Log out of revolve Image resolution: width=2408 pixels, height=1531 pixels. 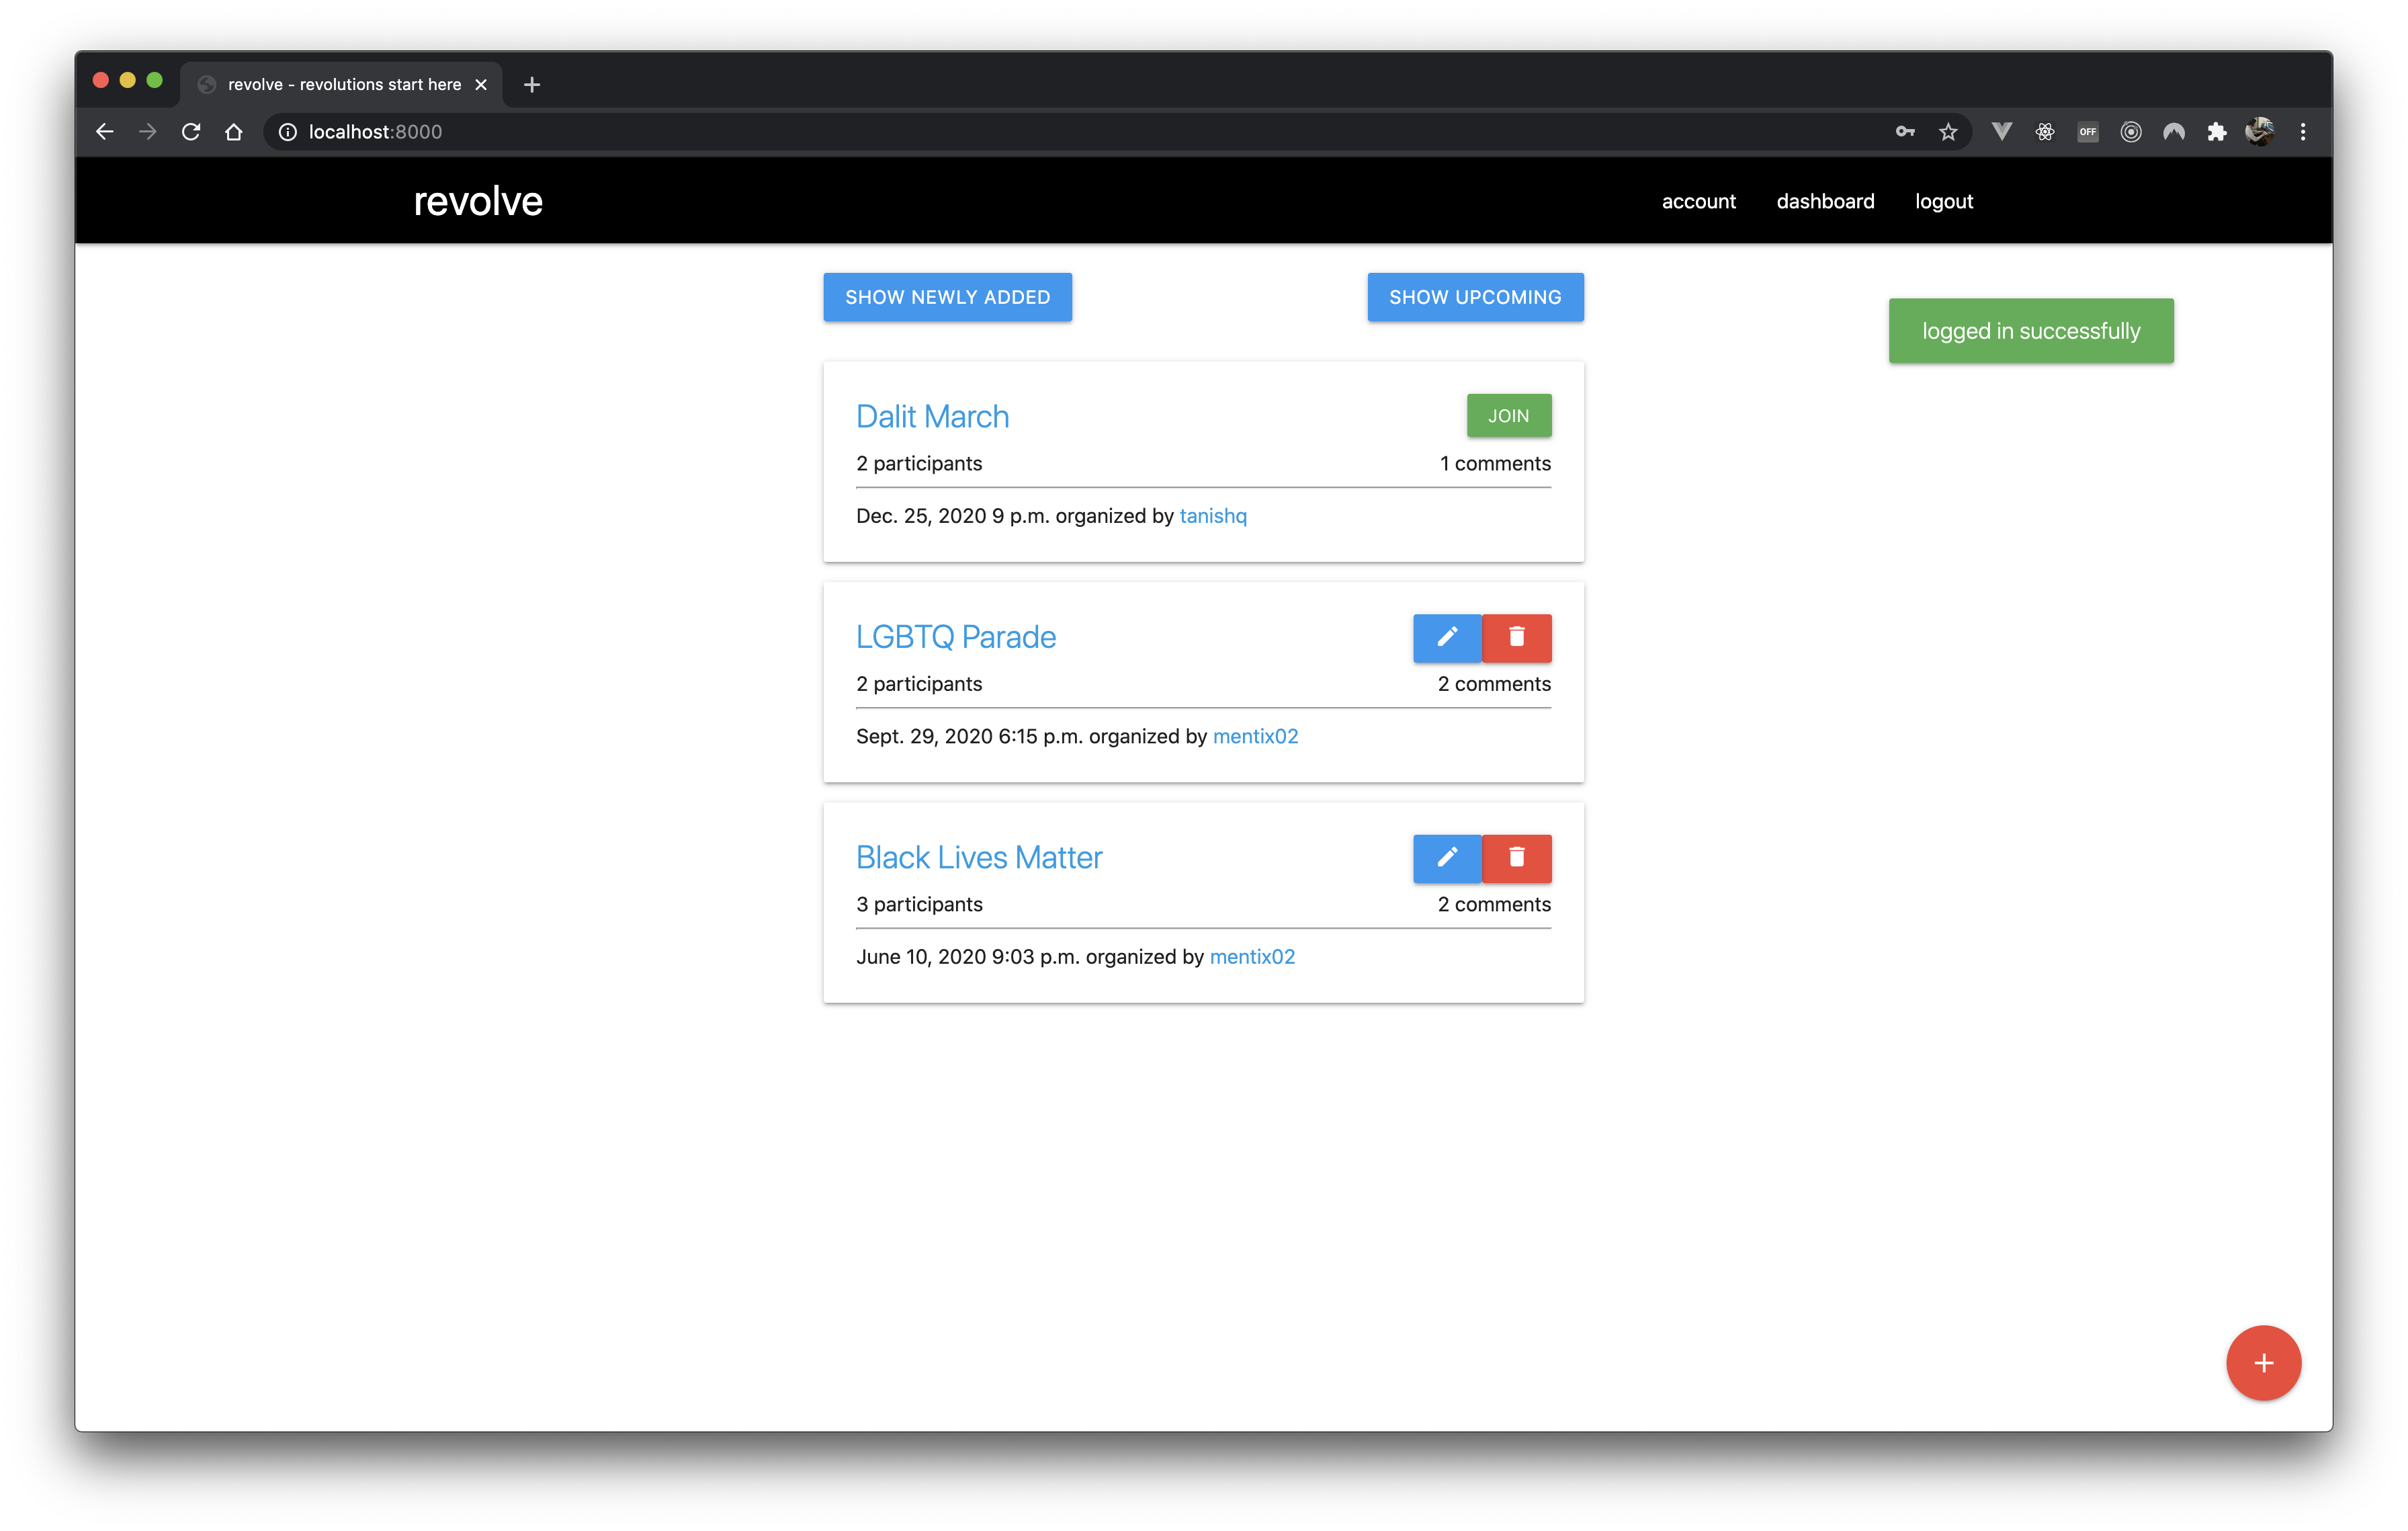(x=1943, y=201)
